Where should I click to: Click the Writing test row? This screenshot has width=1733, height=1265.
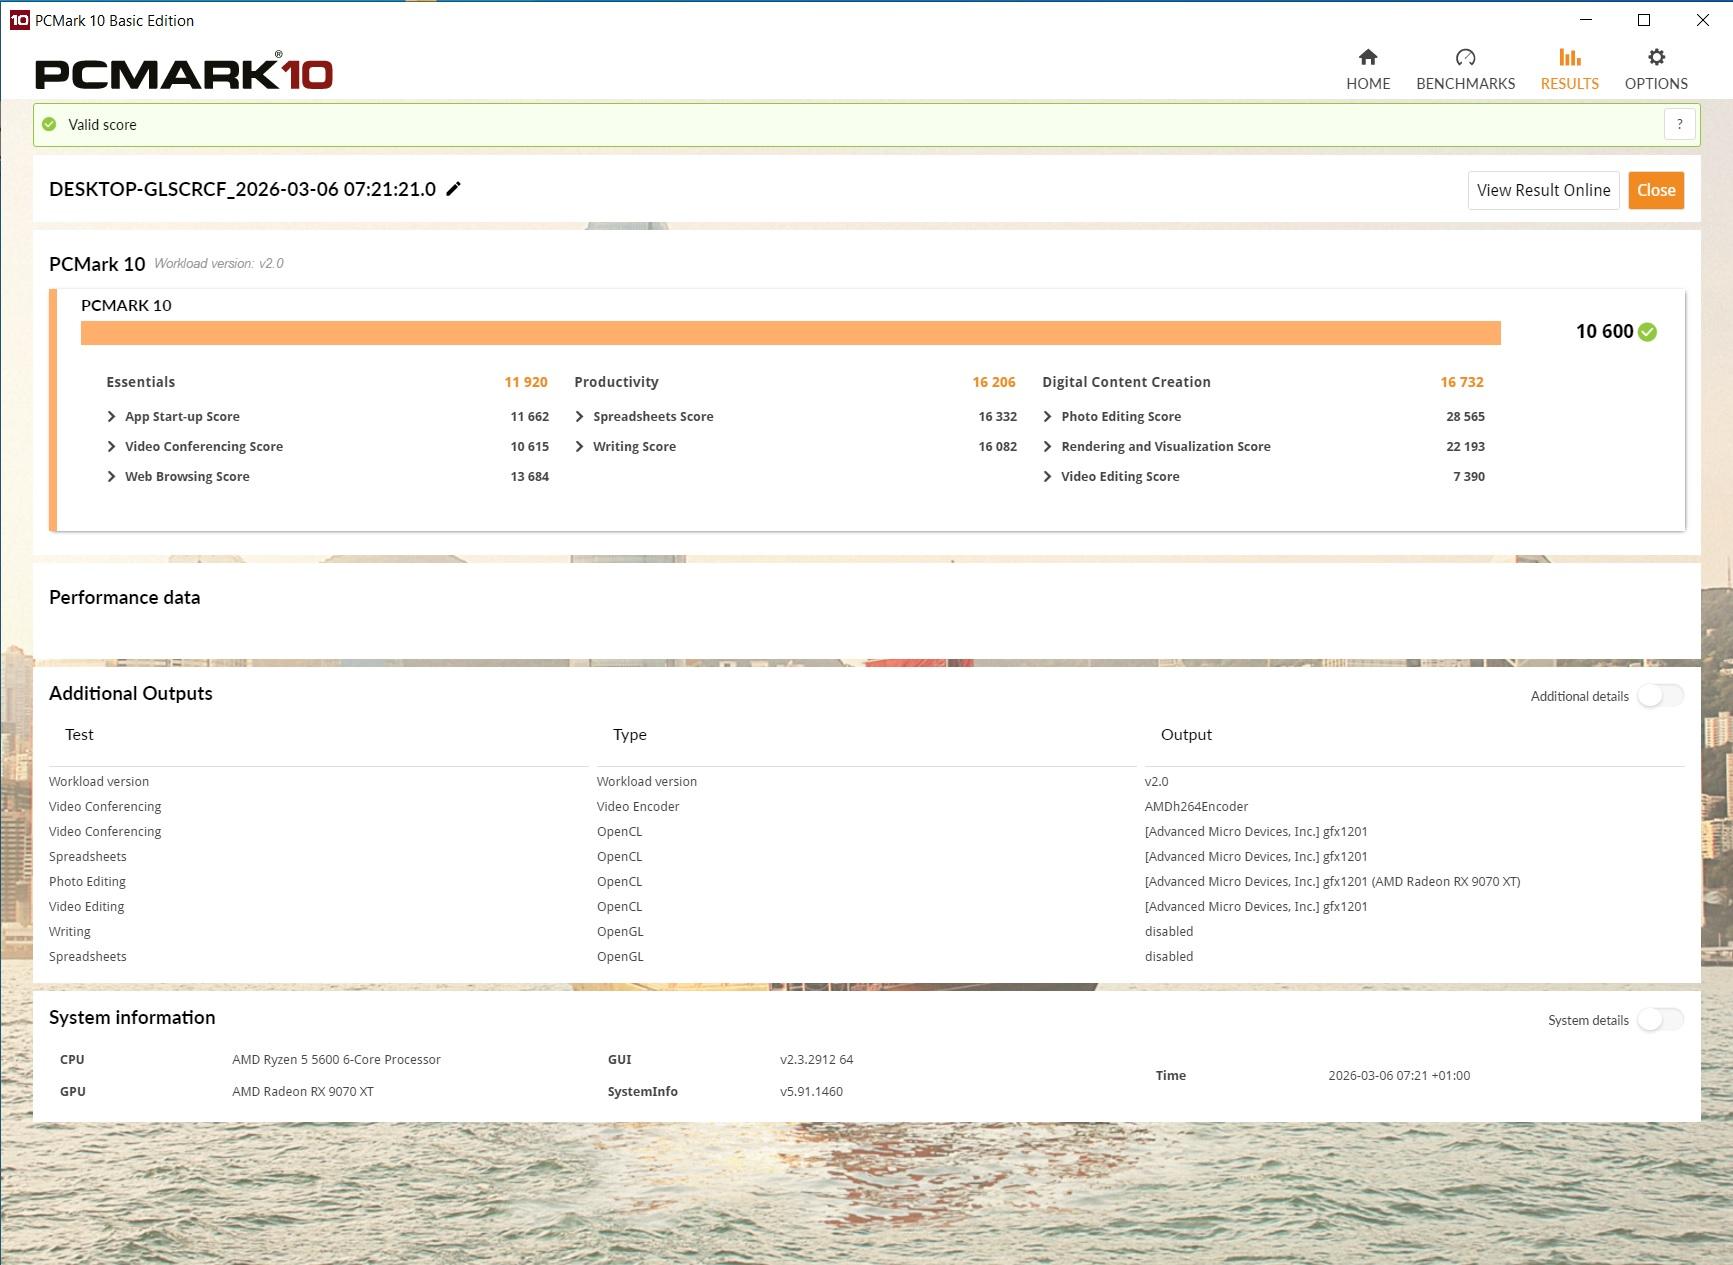tap(69, 931)
